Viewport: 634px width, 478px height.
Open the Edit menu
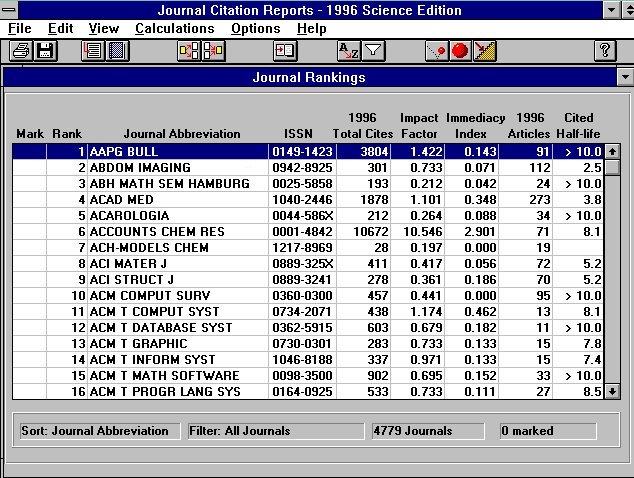click(60, 29)
